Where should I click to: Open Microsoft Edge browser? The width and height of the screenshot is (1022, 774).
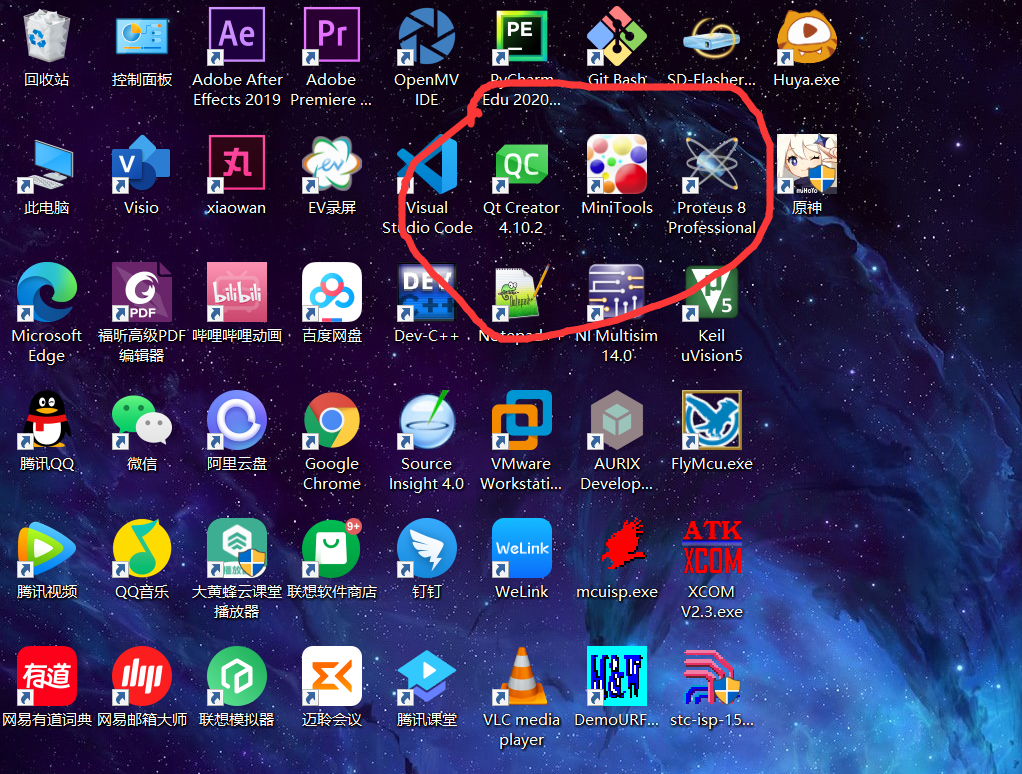47,293
